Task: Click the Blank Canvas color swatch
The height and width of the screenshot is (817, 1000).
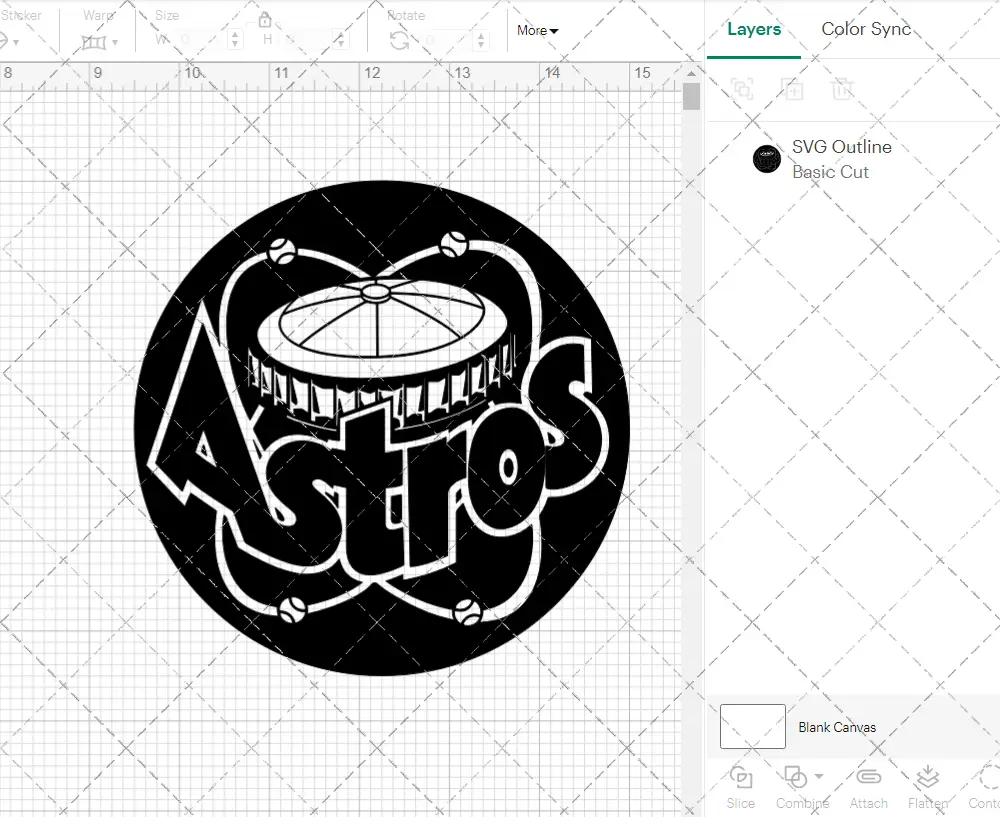Action: pyautogui.click(x=753, y=726)
